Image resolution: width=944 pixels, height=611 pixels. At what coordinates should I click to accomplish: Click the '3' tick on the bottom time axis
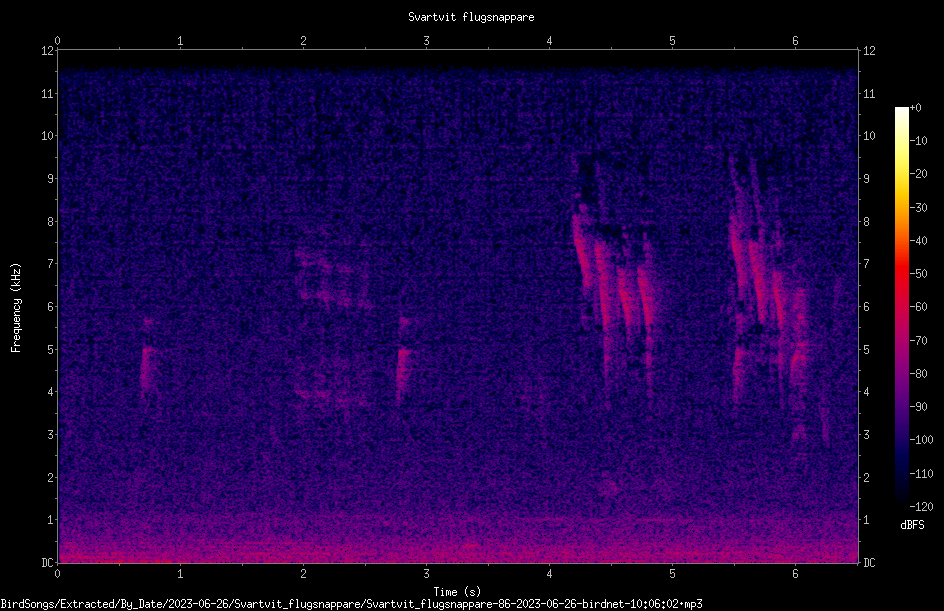pyautogui.click(x=426, y=574)
